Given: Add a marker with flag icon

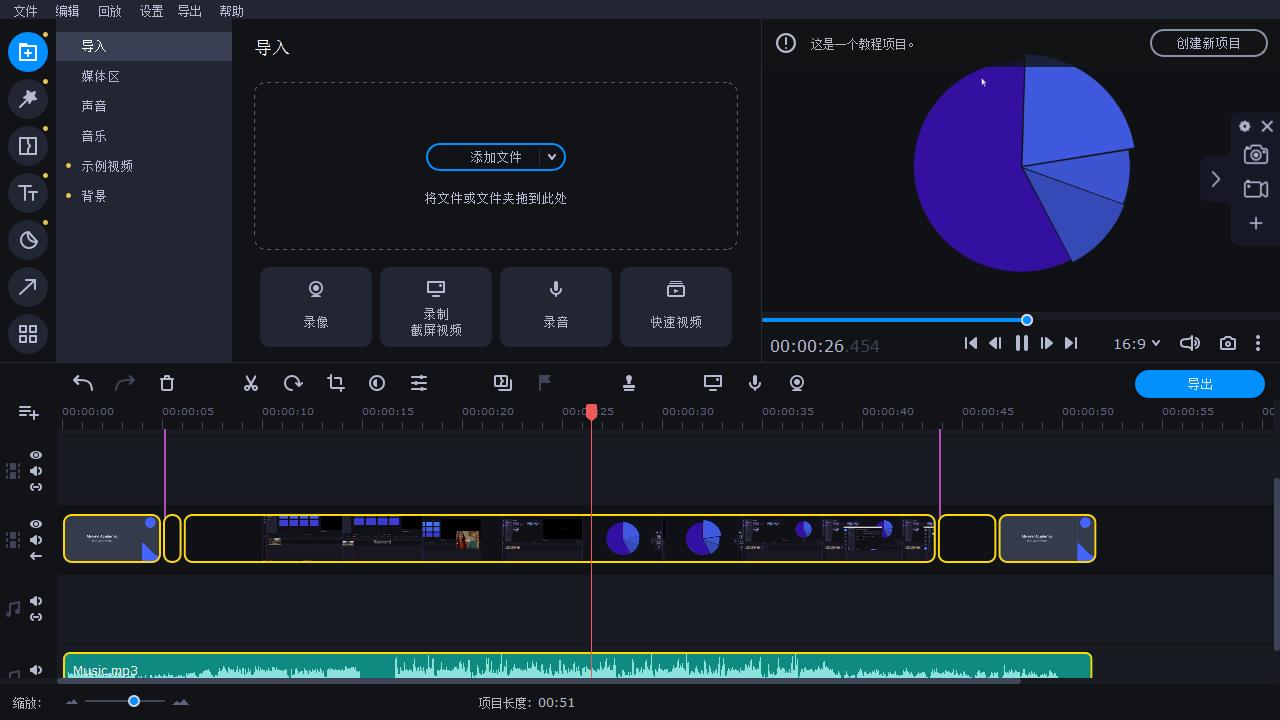Looking at the screenshot, I should click(x=545, y=383).
